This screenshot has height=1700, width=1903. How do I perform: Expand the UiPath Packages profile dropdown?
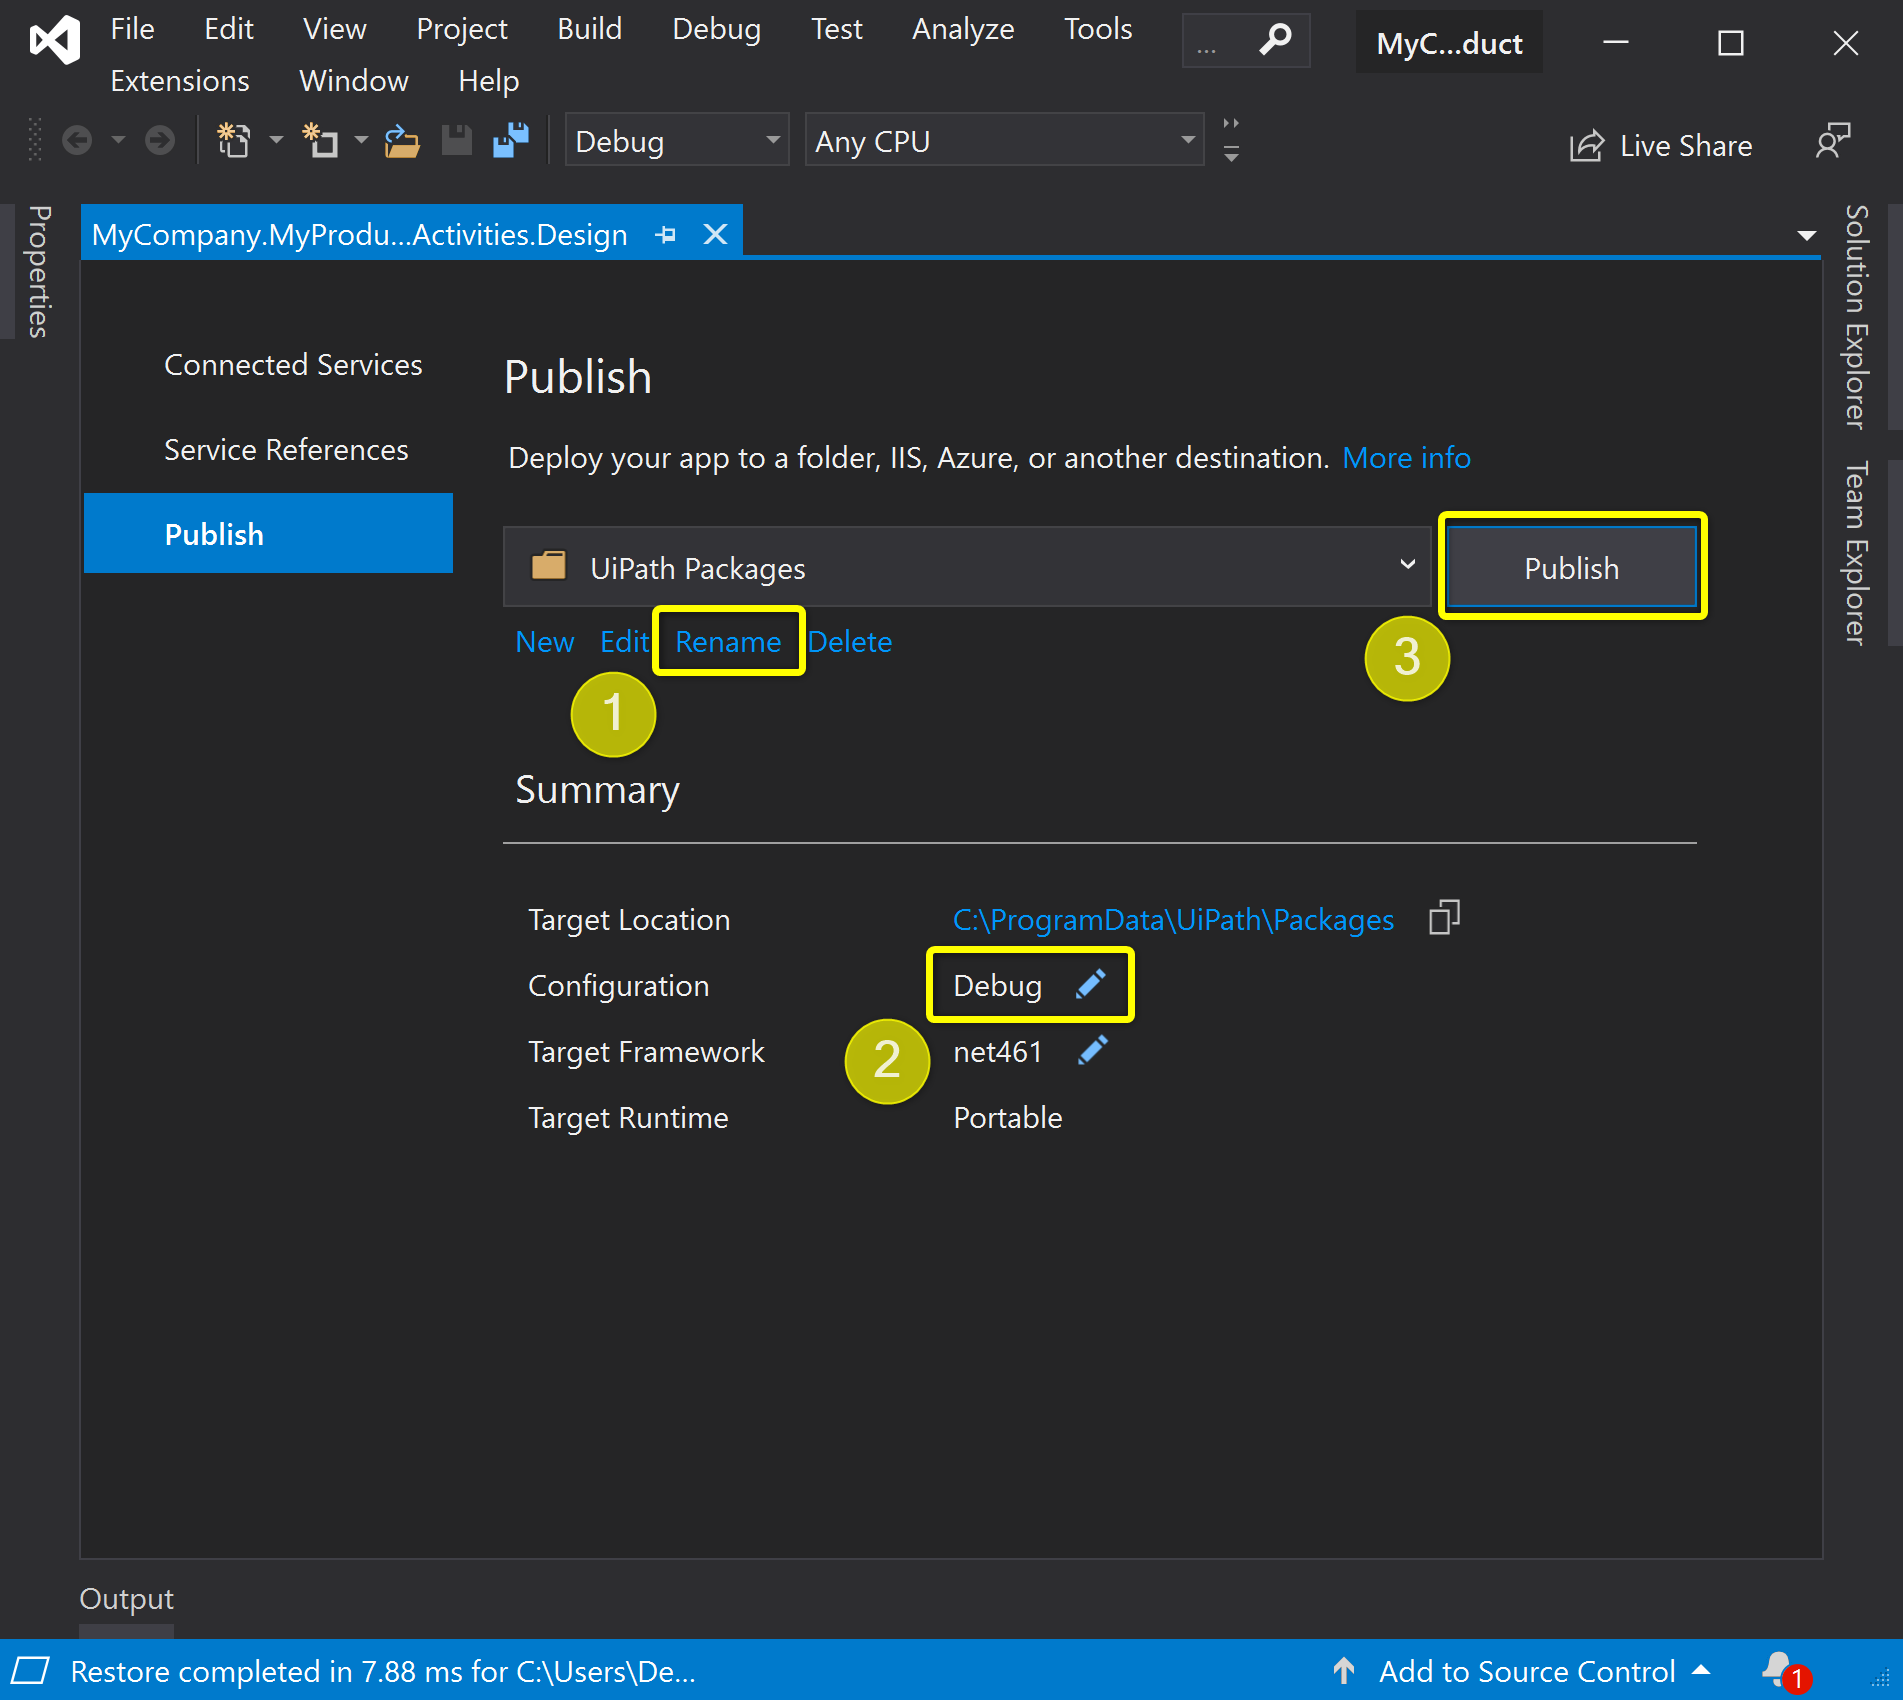coord(1407,566)
